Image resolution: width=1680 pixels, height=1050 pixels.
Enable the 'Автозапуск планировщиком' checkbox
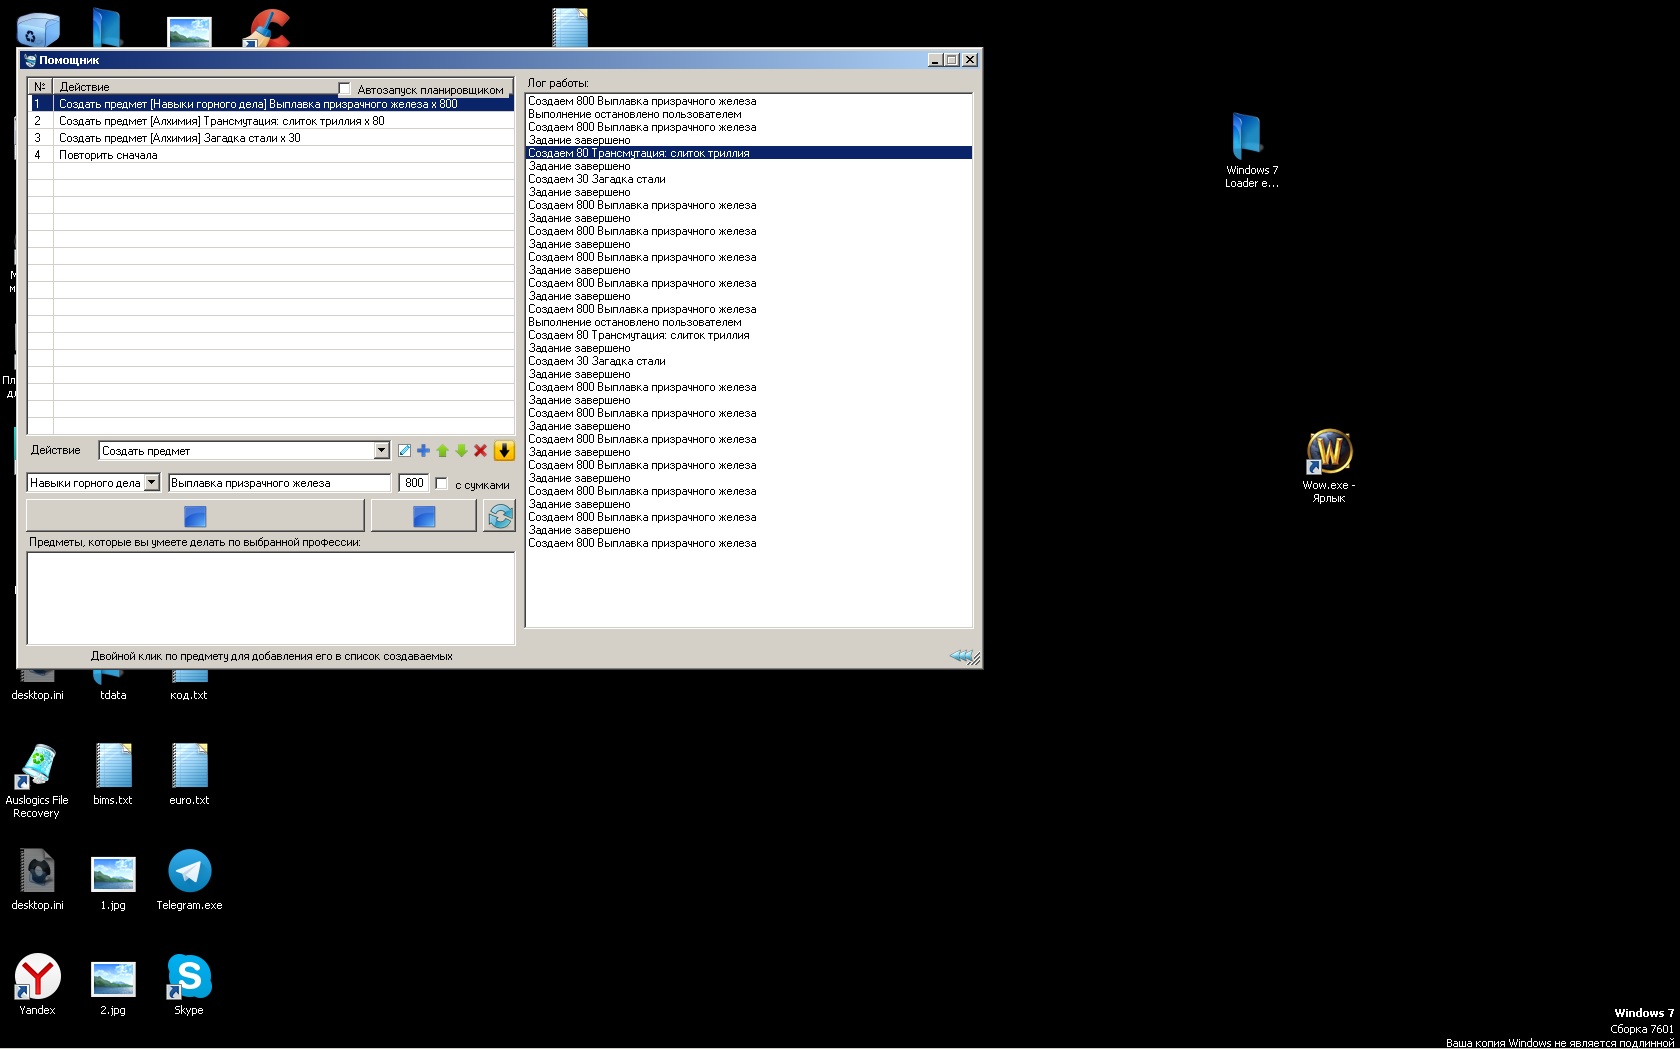pos(345,89)
